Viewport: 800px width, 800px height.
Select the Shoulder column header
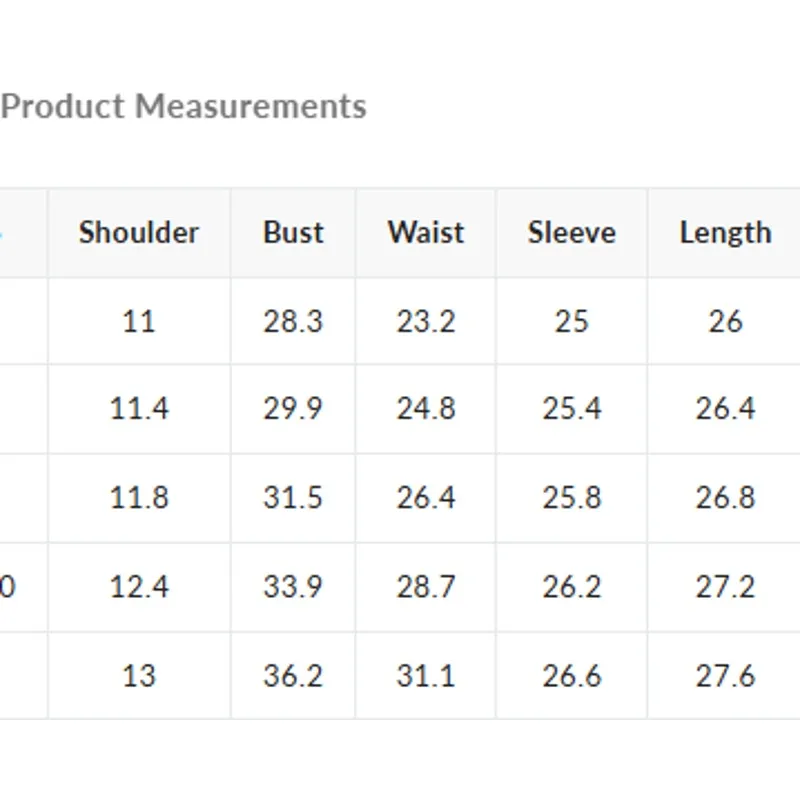139,233
